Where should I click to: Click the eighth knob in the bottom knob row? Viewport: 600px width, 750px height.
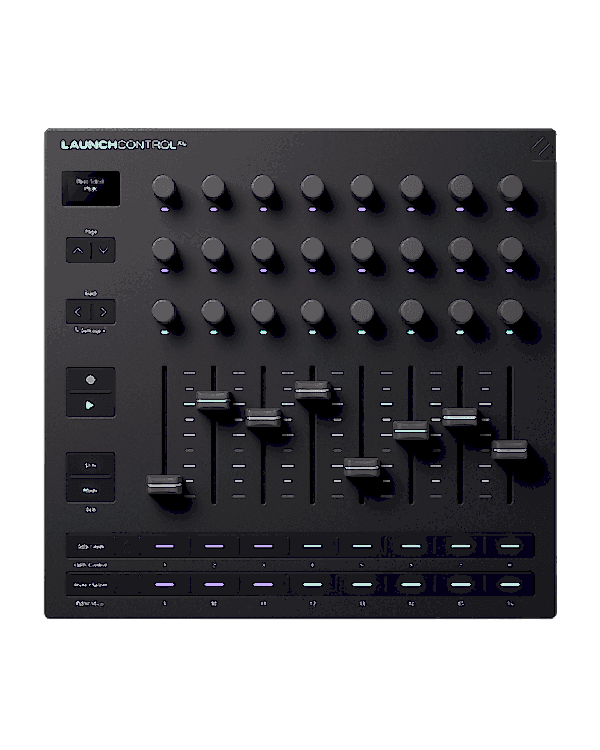[x=511, y=311]
